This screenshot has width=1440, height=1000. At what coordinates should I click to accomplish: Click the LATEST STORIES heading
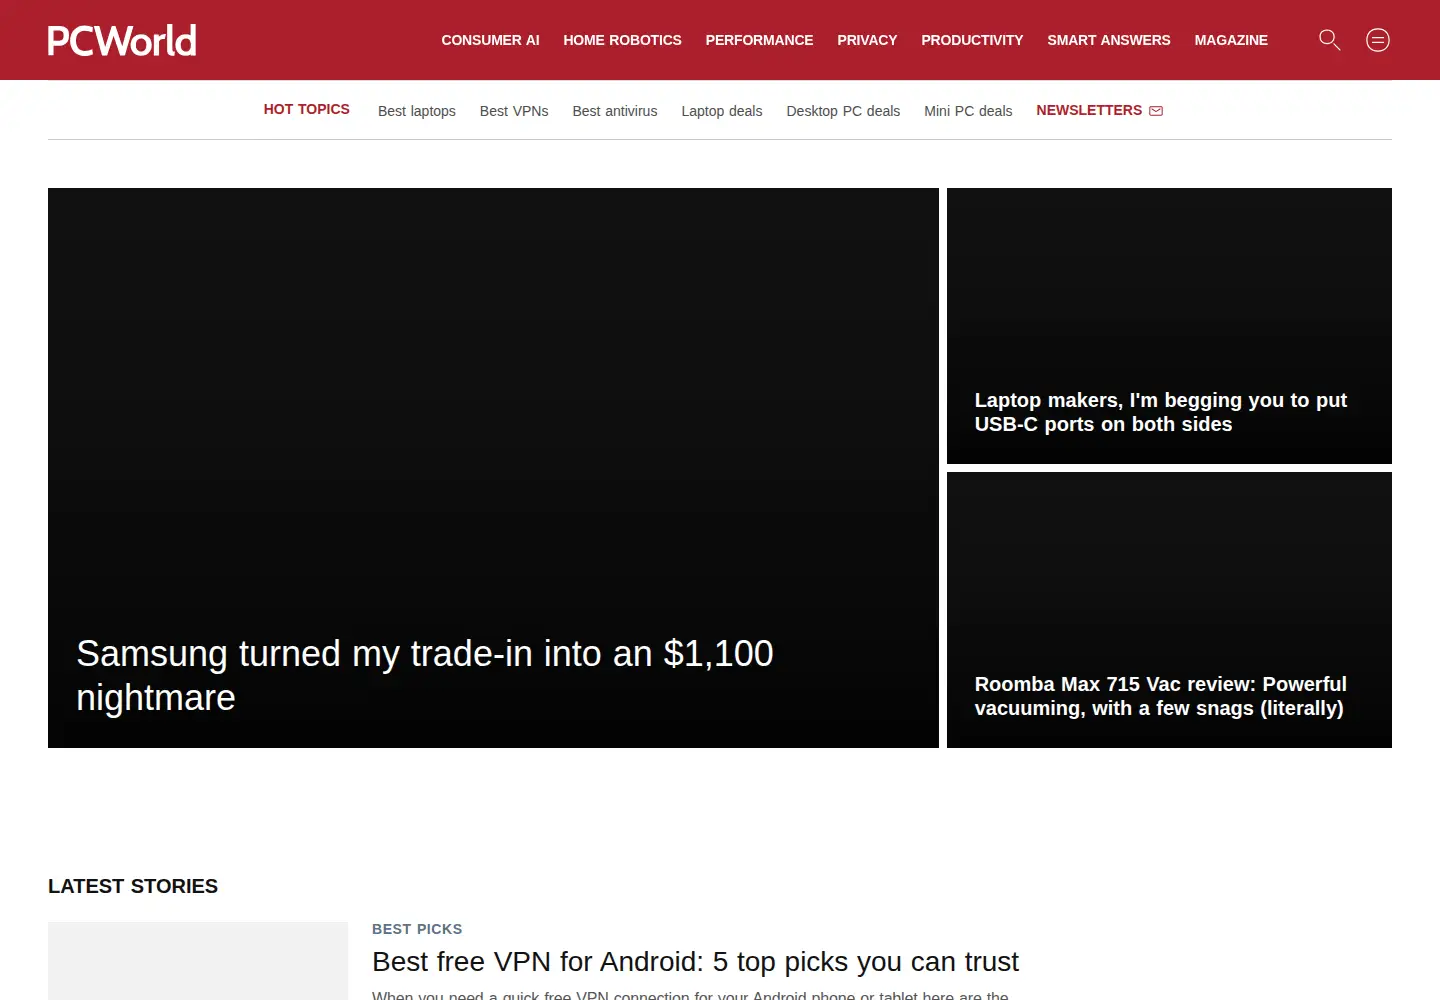133,886
